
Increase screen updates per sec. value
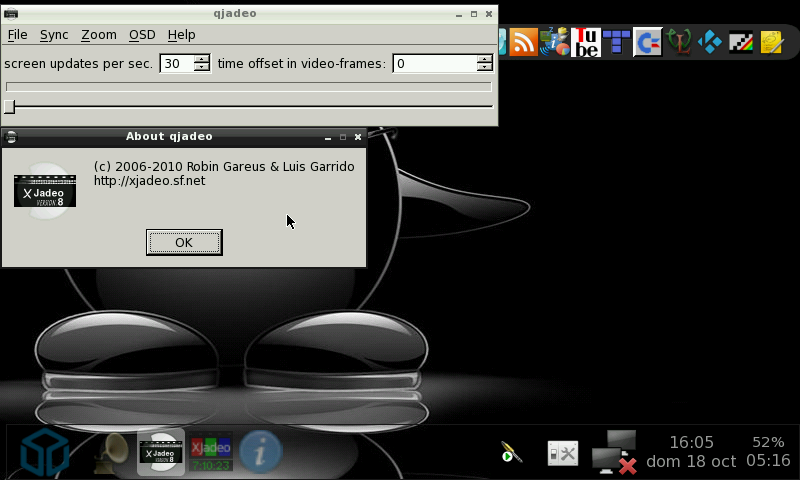coord(202,59)
